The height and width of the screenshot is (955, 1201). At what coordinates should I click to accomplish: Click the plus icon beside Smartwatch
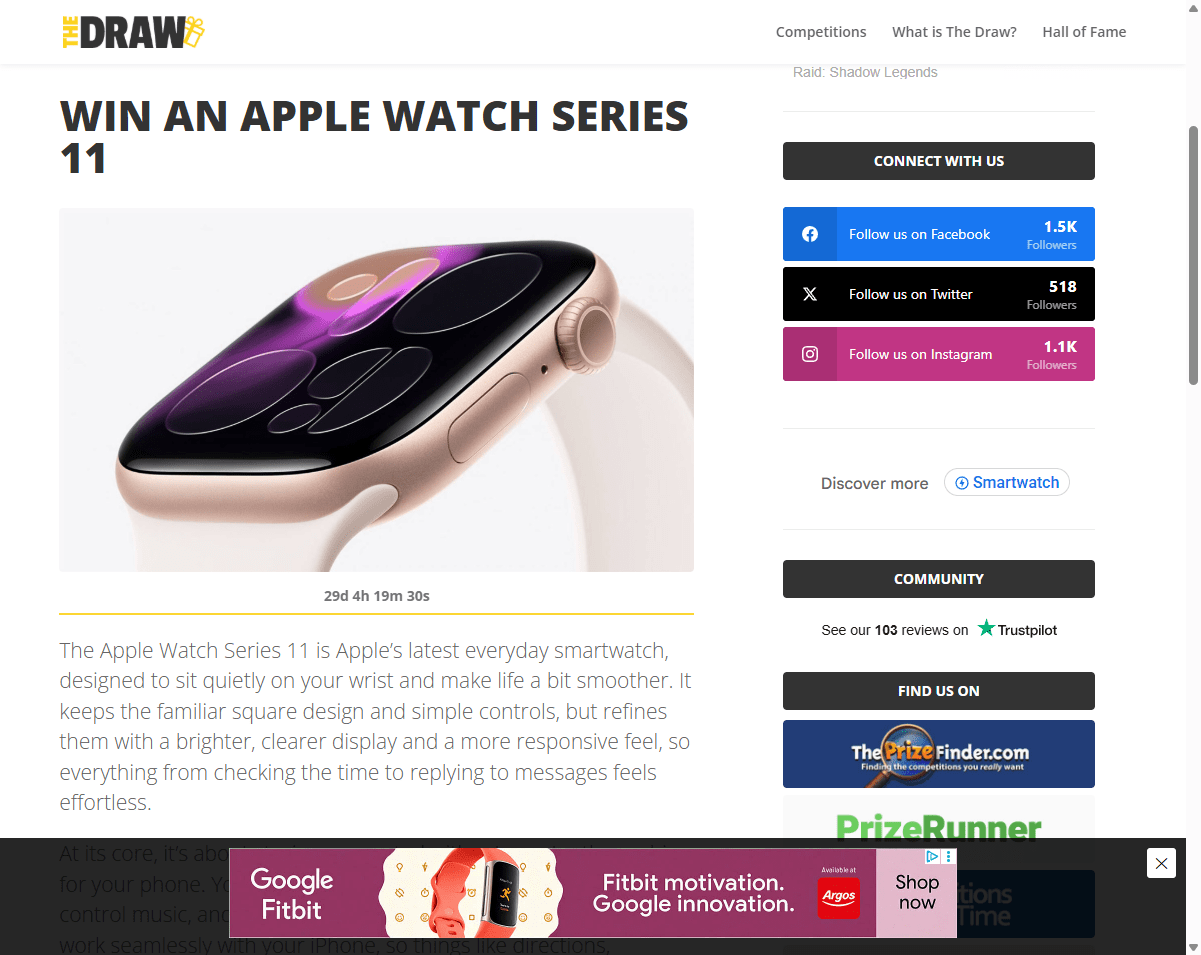pos(962,483)
